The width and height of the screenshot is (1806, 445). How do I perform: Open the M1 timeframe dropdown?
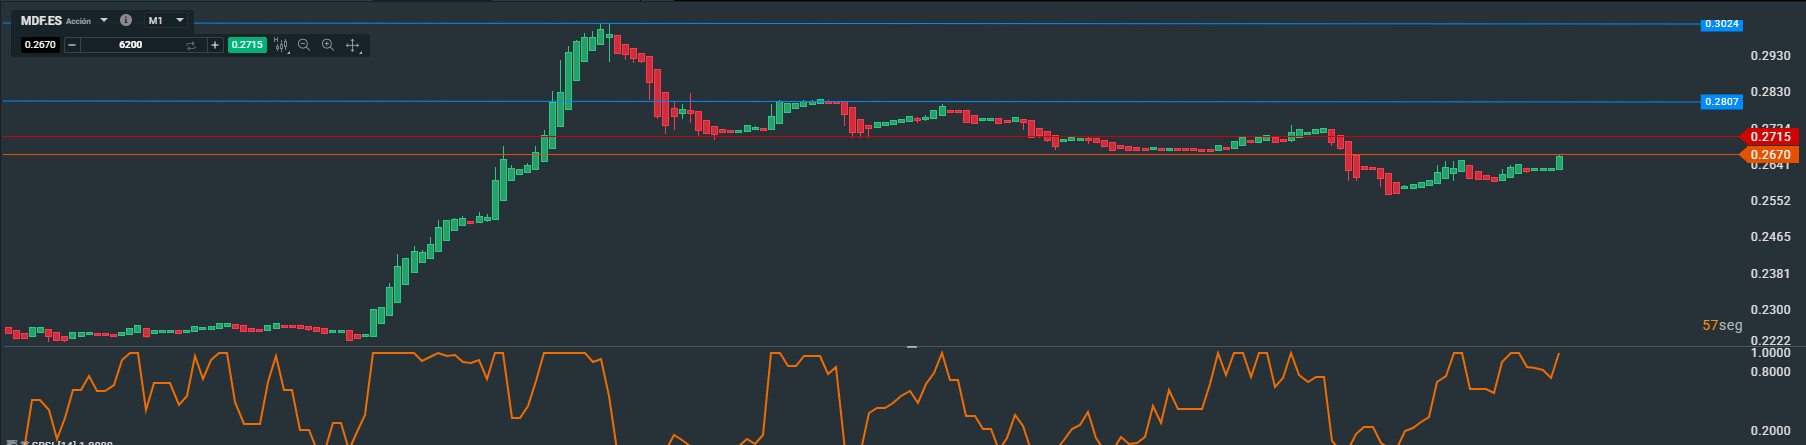tap(166, 20)
